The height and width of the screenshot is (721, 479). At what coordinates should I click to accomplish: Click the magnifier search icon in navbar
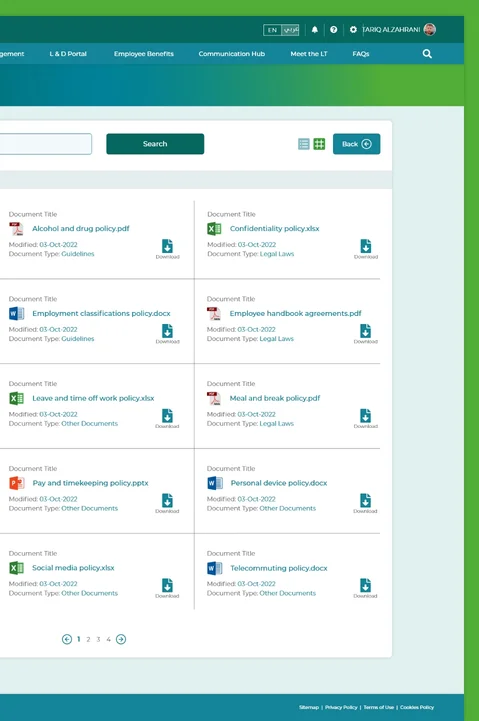coord(427,54)
